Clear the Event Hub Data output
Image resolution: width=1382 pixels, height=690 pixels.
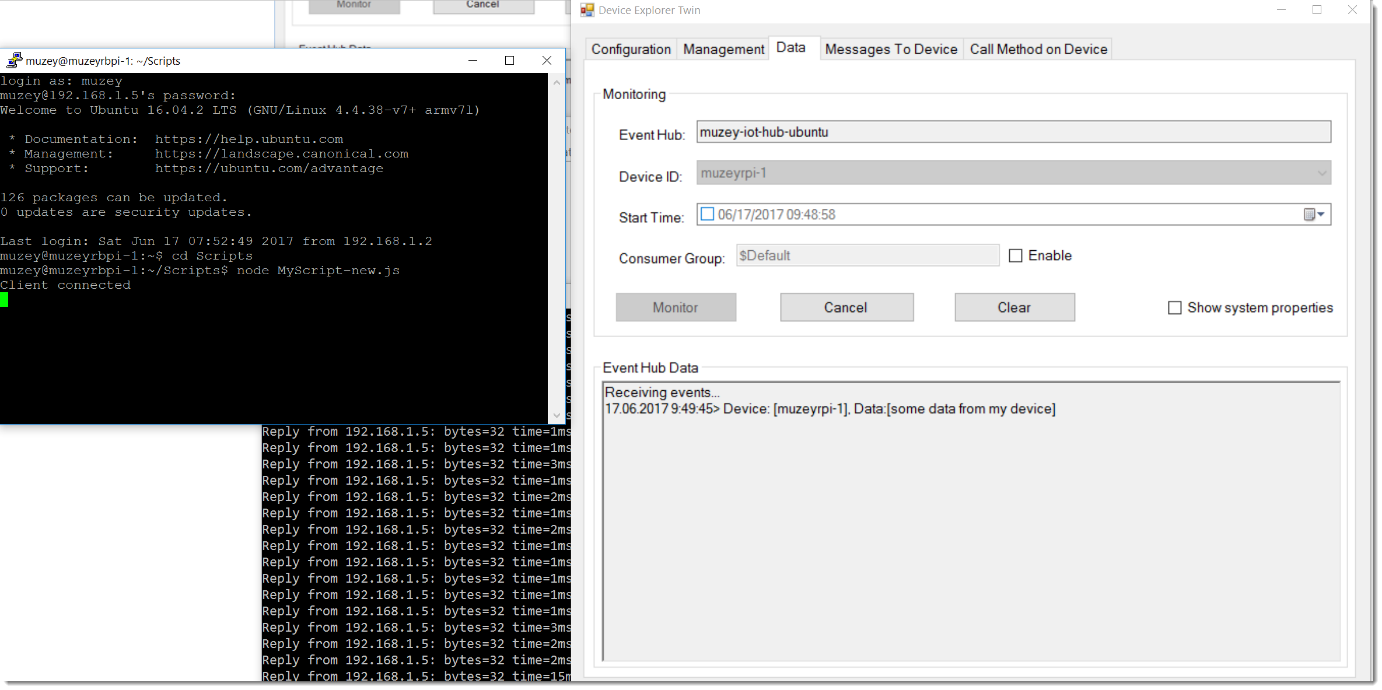1014,307
